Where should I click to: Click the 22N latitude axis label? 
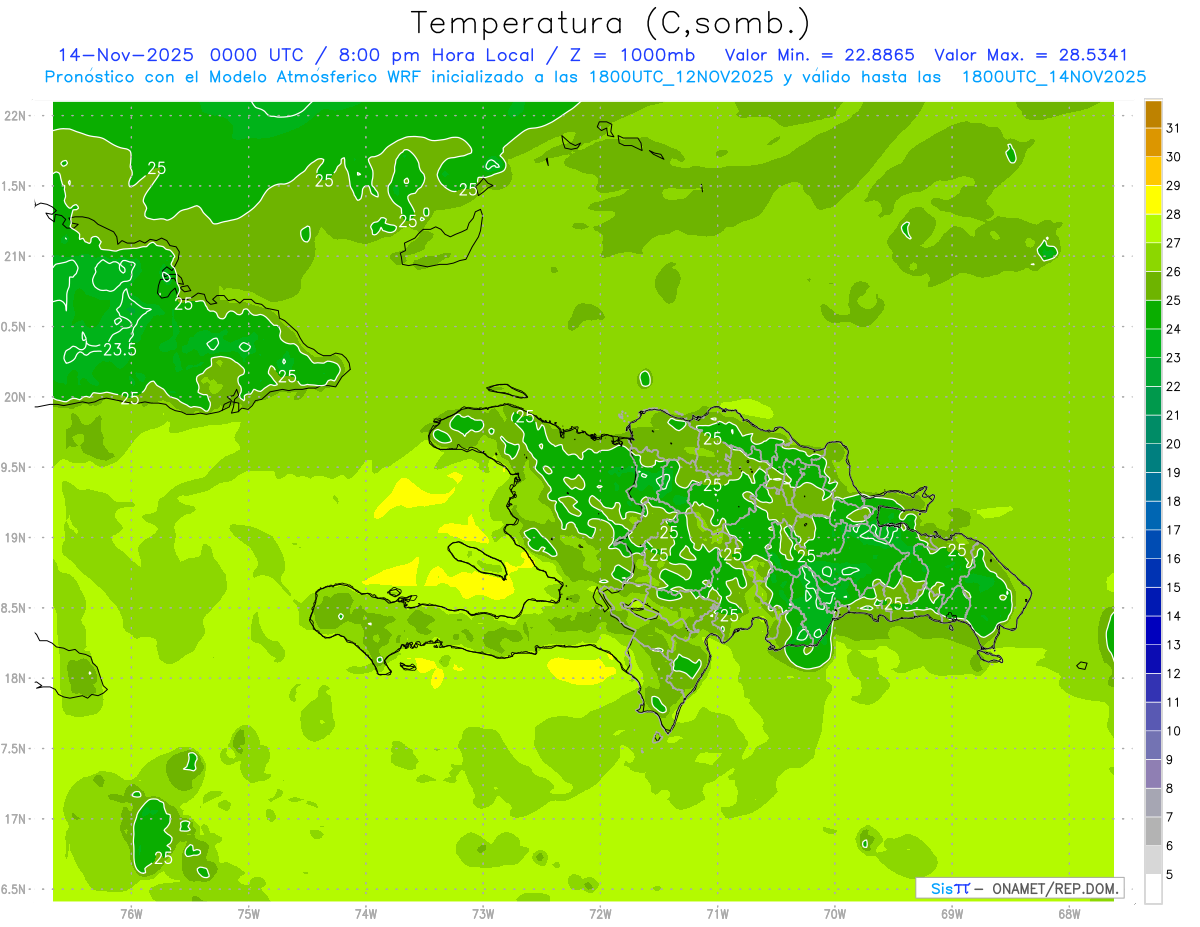pyautogui.click(x=15, y=116)
